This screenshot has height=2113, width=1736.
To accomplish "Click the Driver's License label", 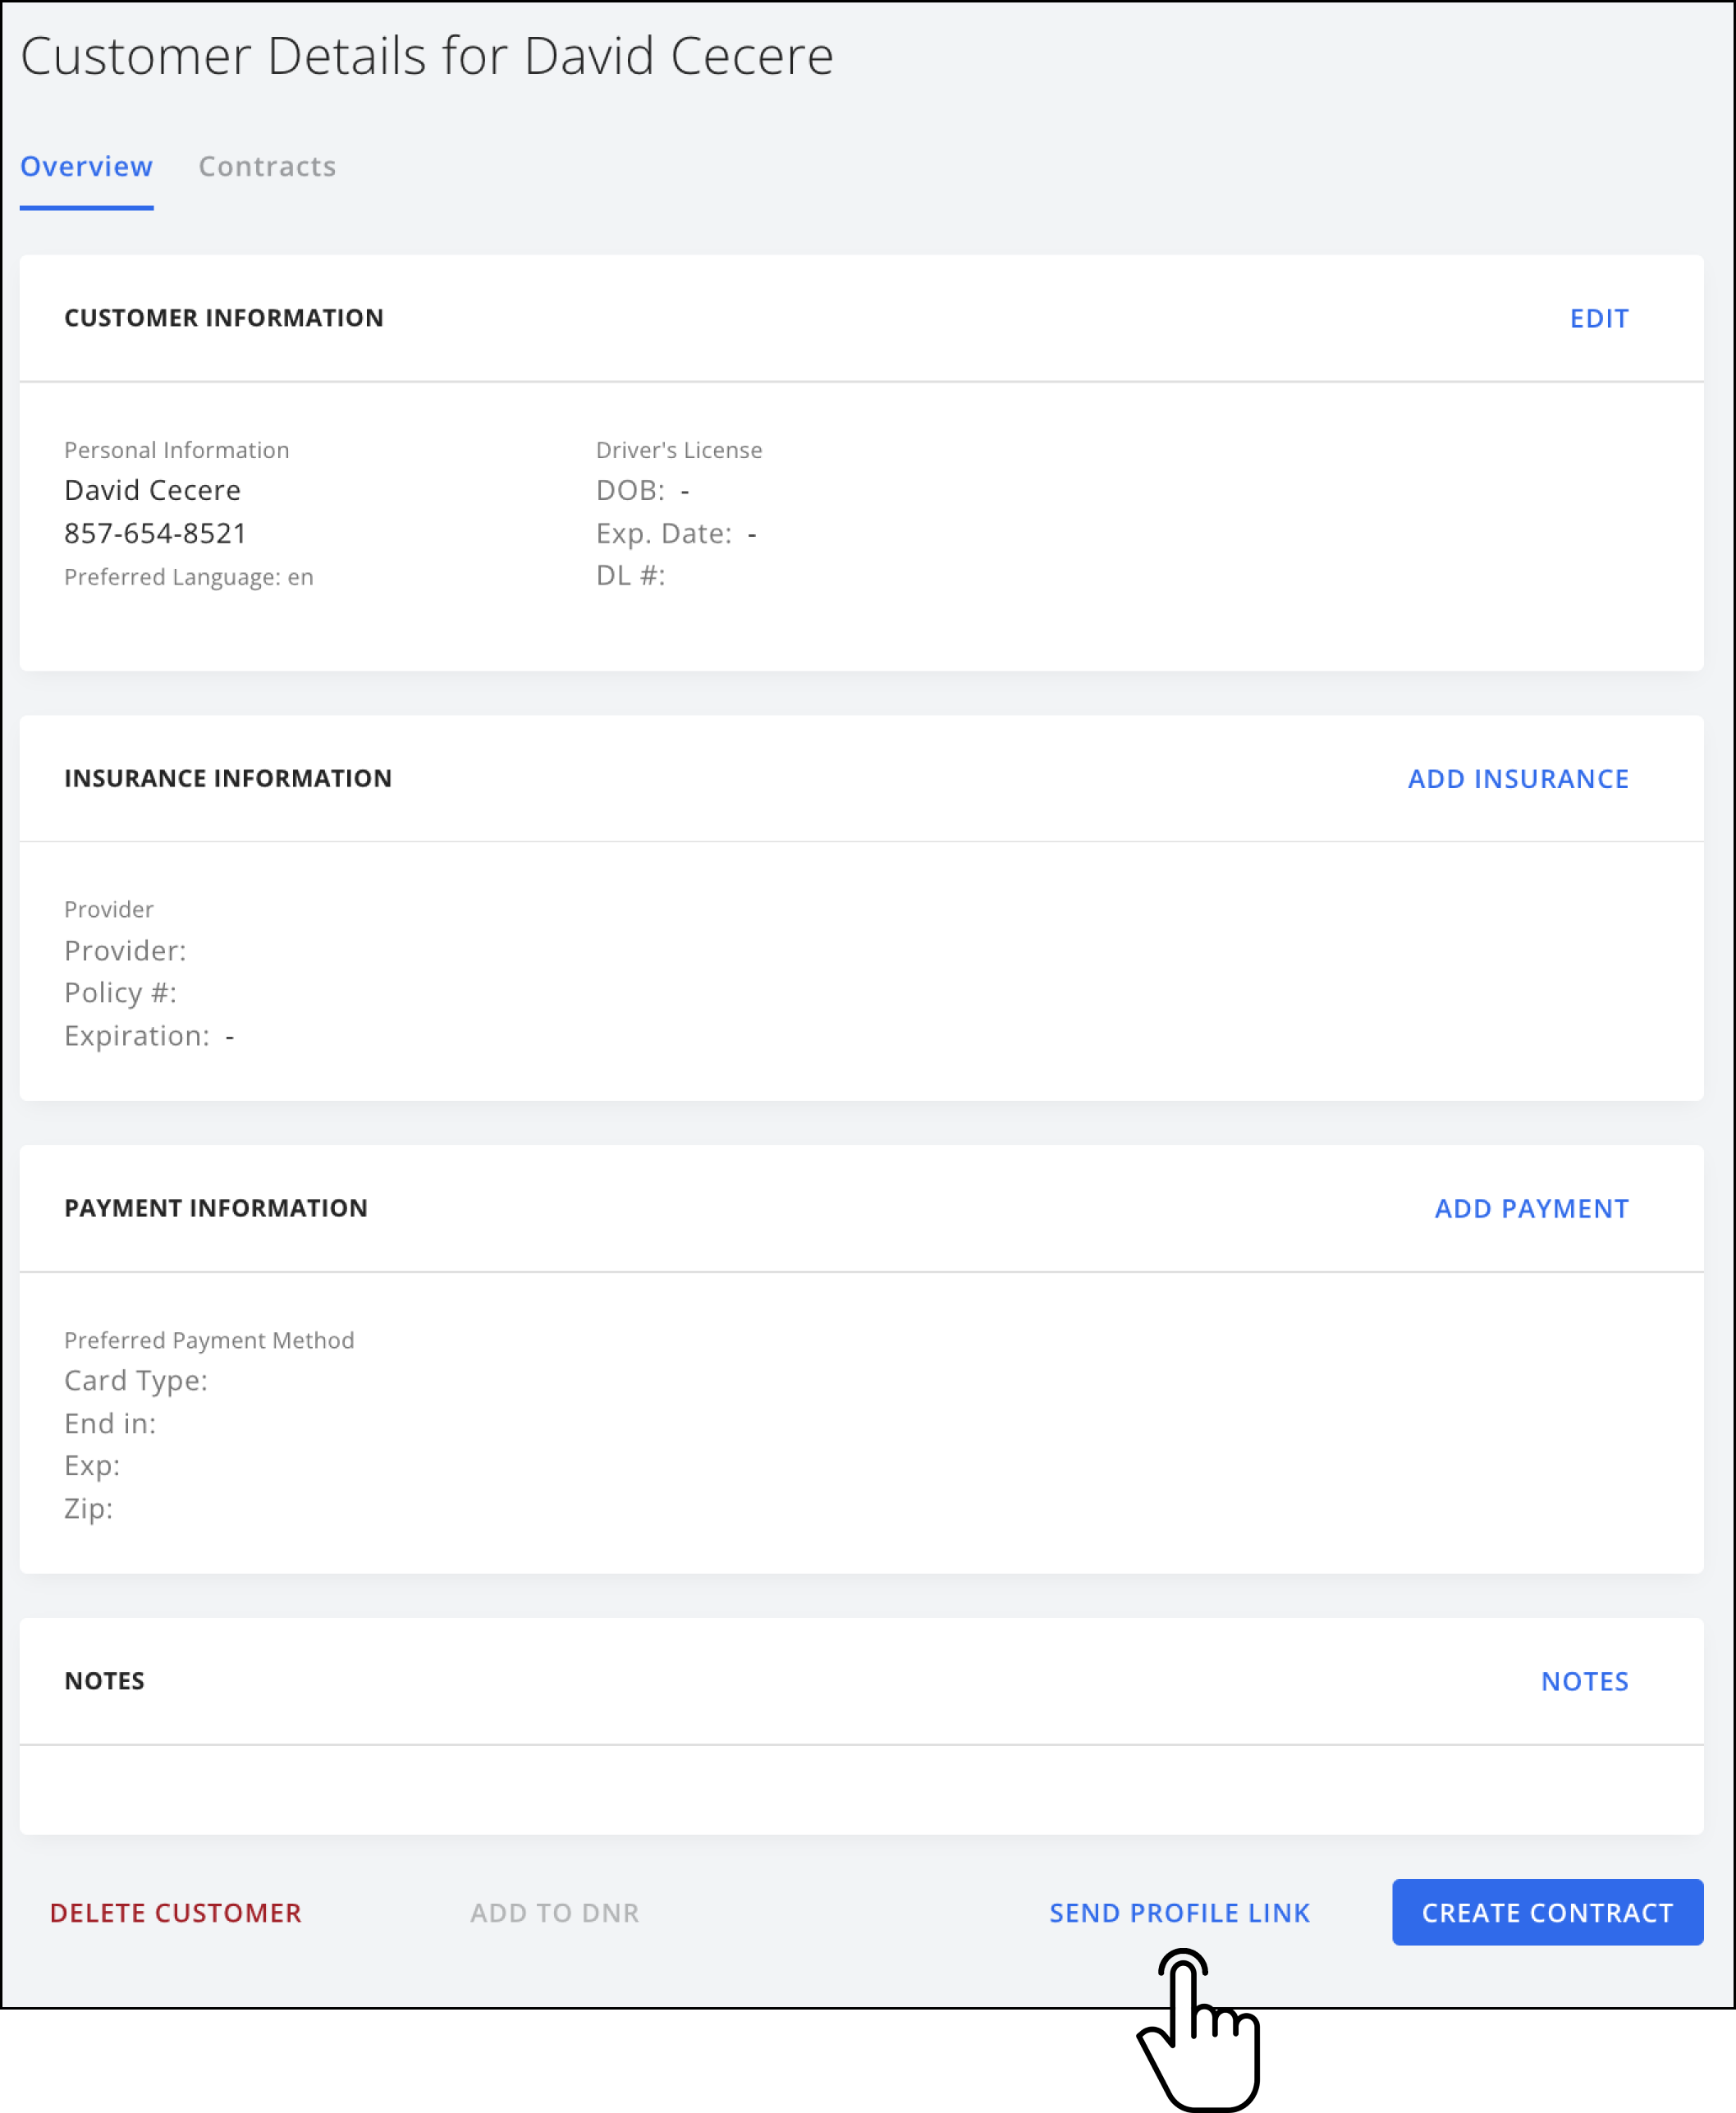I will [x=679, y=450].
